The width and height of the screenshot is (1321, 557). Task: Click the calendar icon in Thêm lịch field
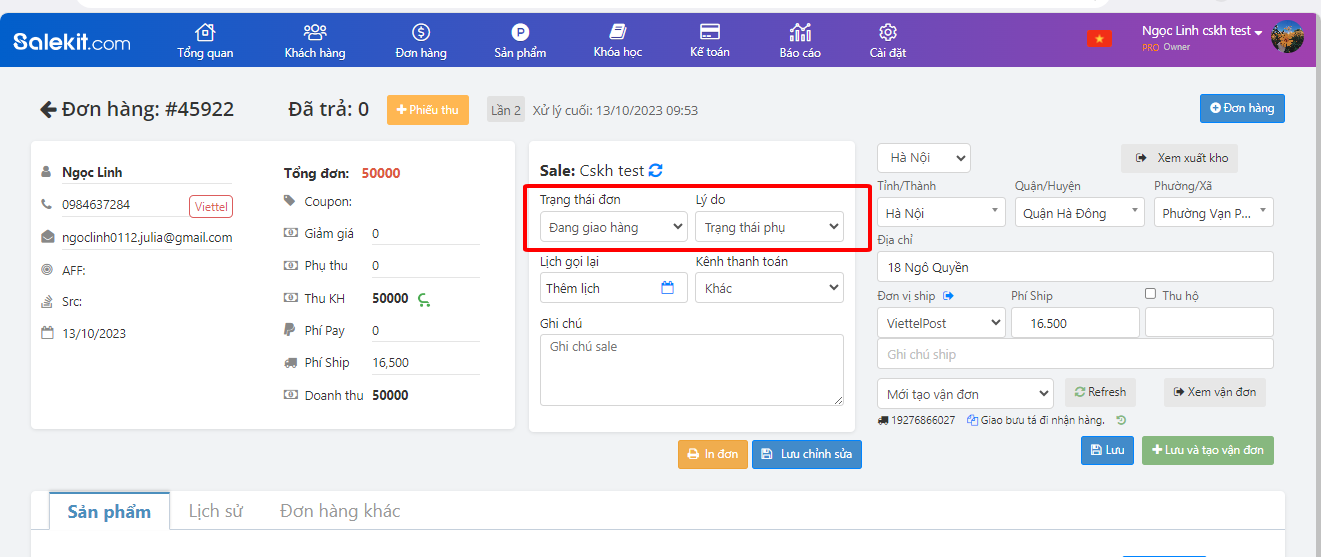[668, 288]
